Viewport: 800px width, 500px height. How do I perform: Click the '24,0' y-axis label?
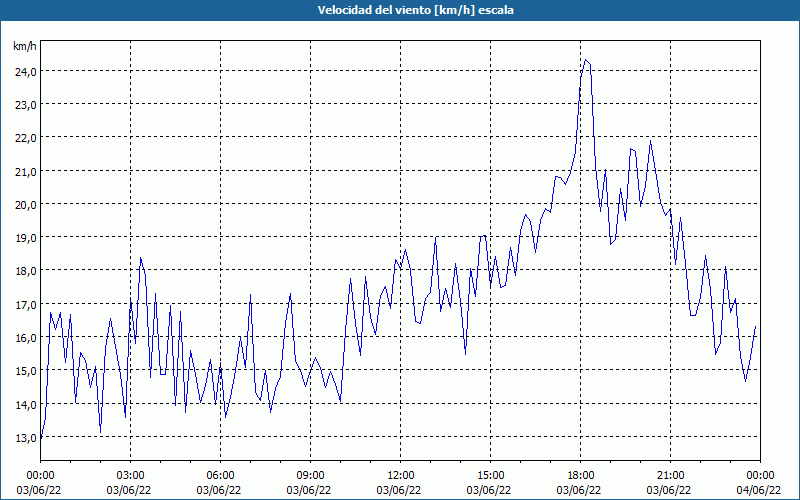tap(26, 71)
